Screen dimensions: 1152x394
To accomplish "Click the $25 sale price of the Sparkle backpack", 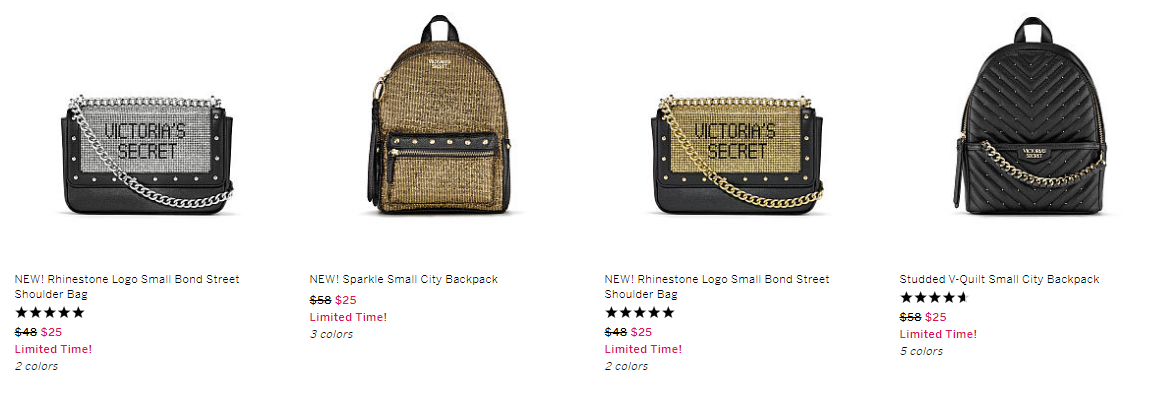I will pos(346,300).
